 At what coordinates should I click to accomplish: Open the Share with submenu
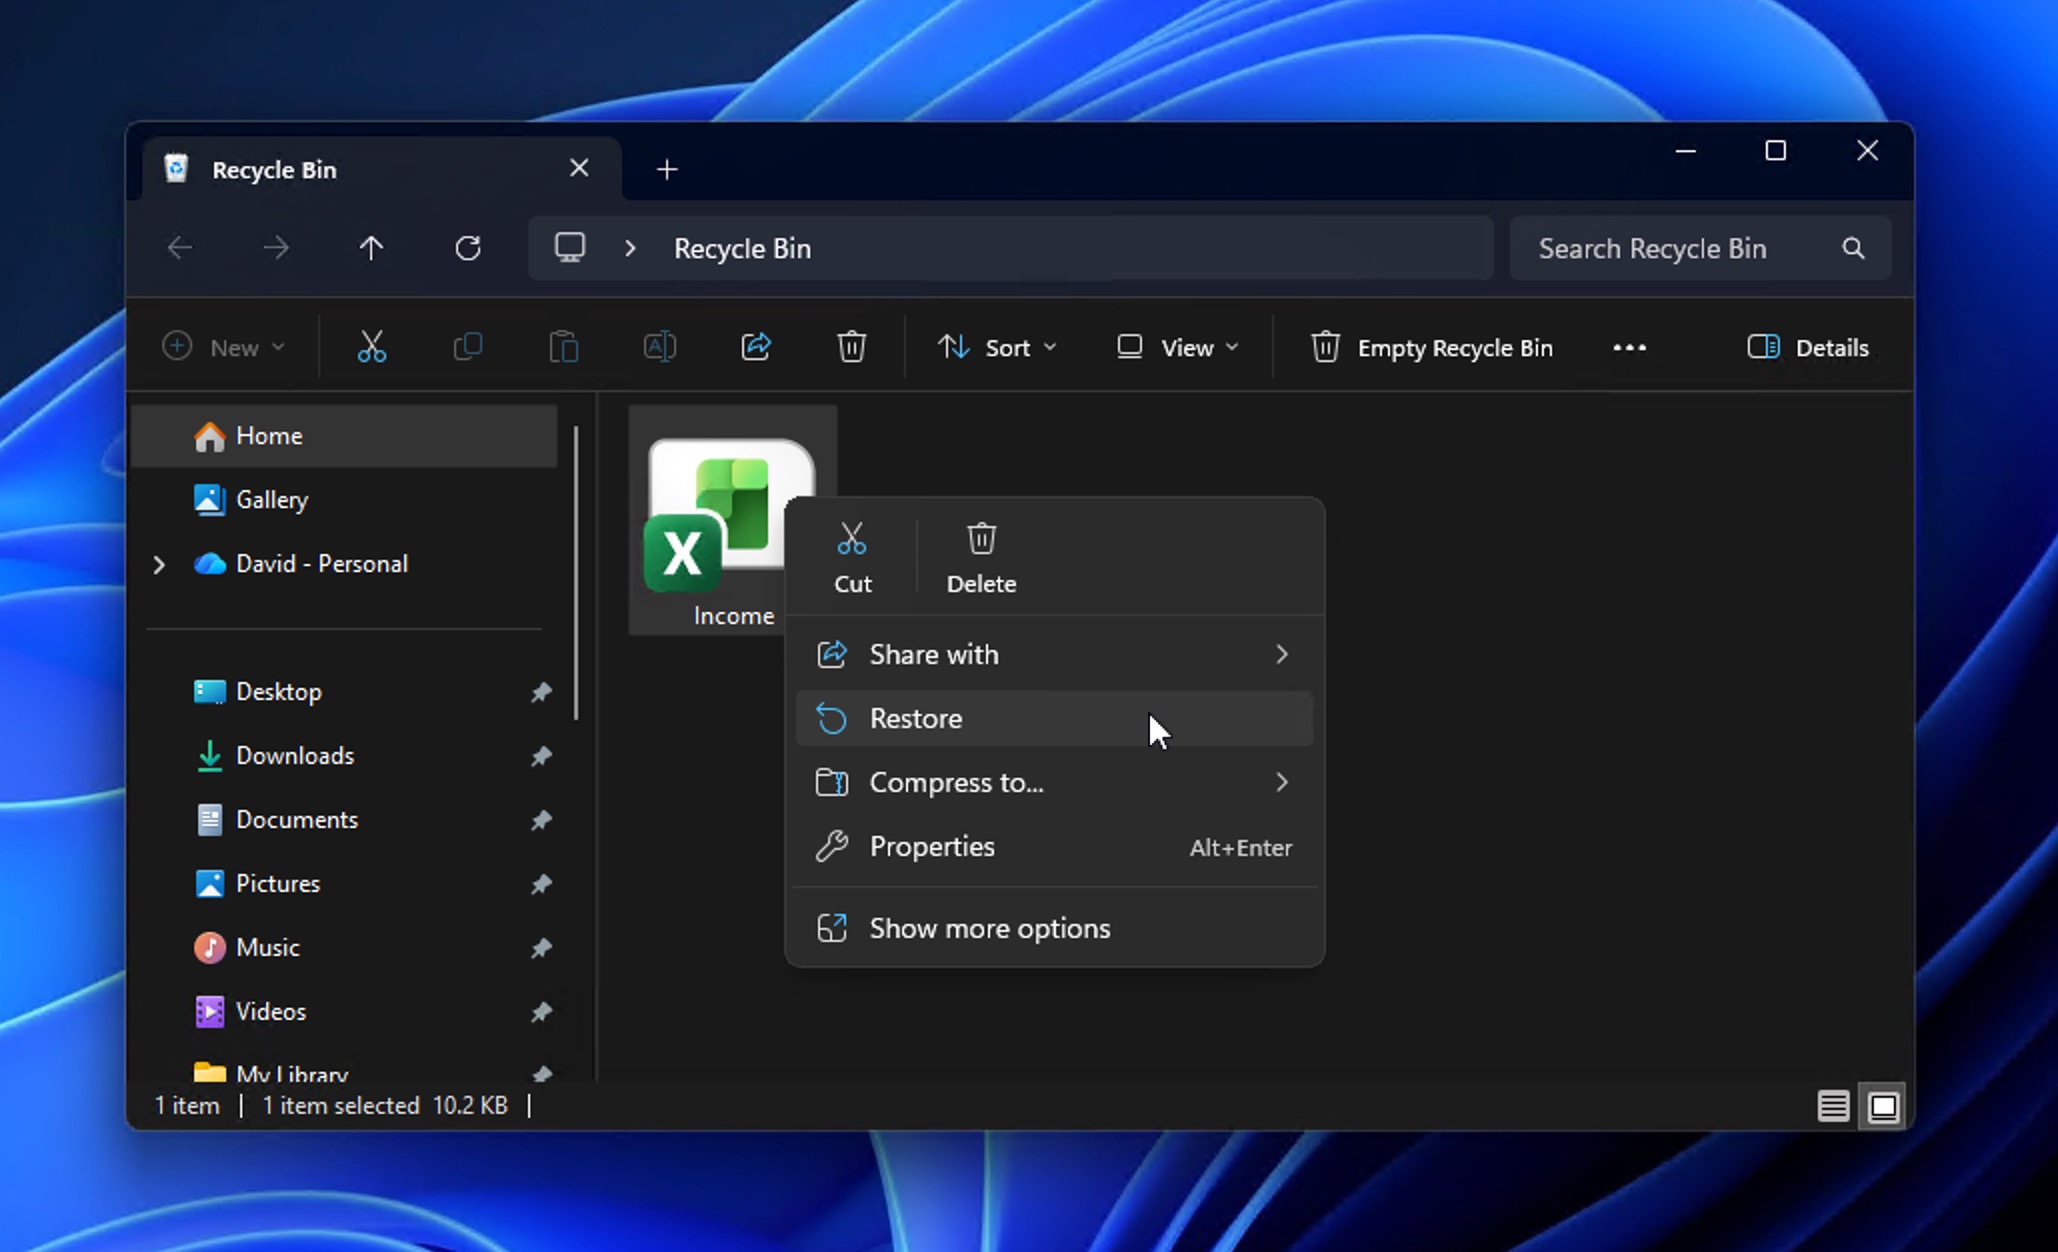pyautogui.click(x=1054, y=654)
